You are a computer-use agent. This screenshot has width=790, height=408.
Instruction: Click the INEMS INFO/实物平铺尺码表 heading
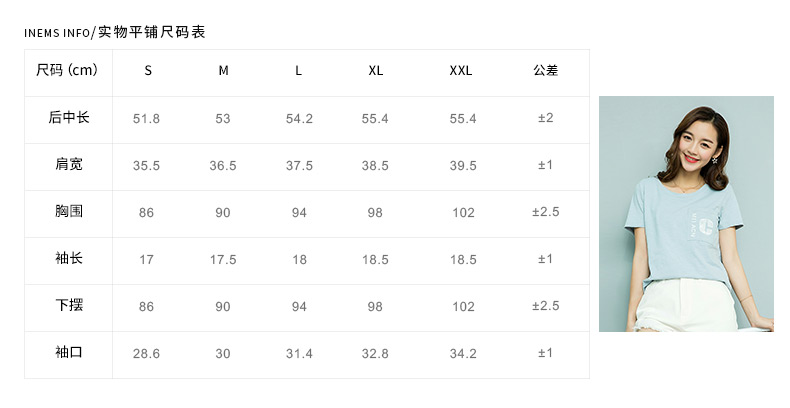pos(115,33)
